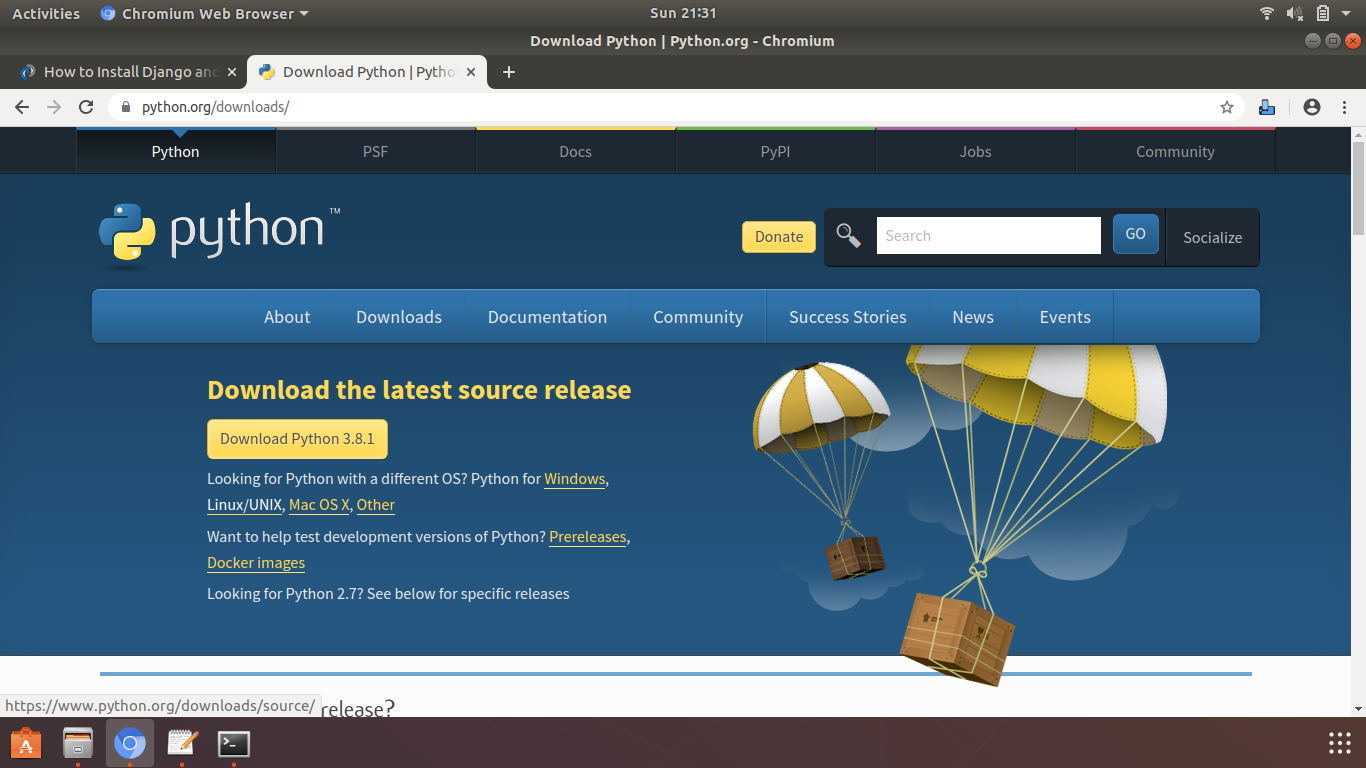The image size is (1366, 768).
Task: Open the Socialize menu
Action: [1212, 237]
